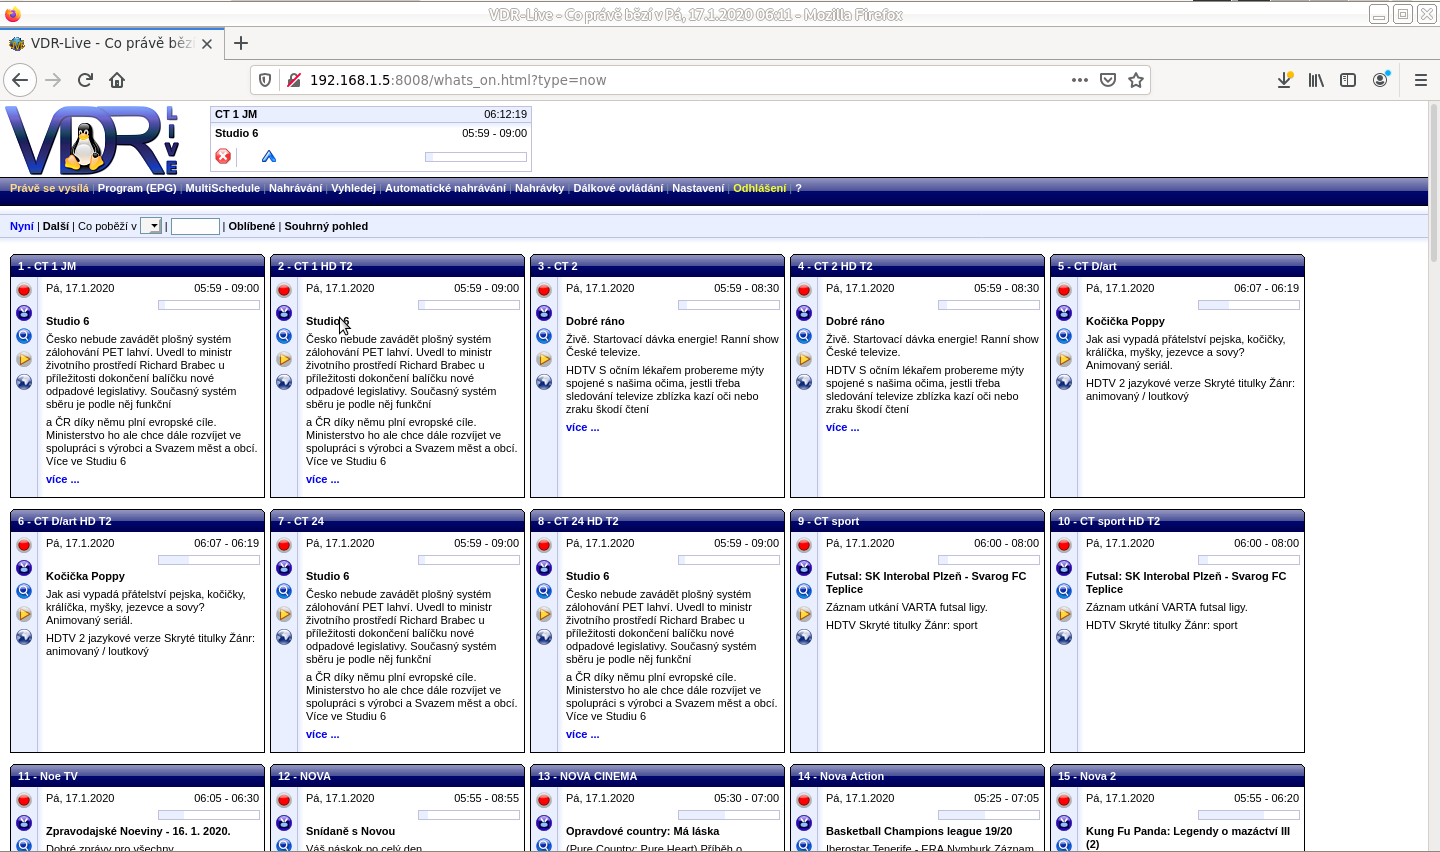Click record icon on 6 - CT D/art HD T2
Viewport: 1440px width, 852px height.
point(24,545)
